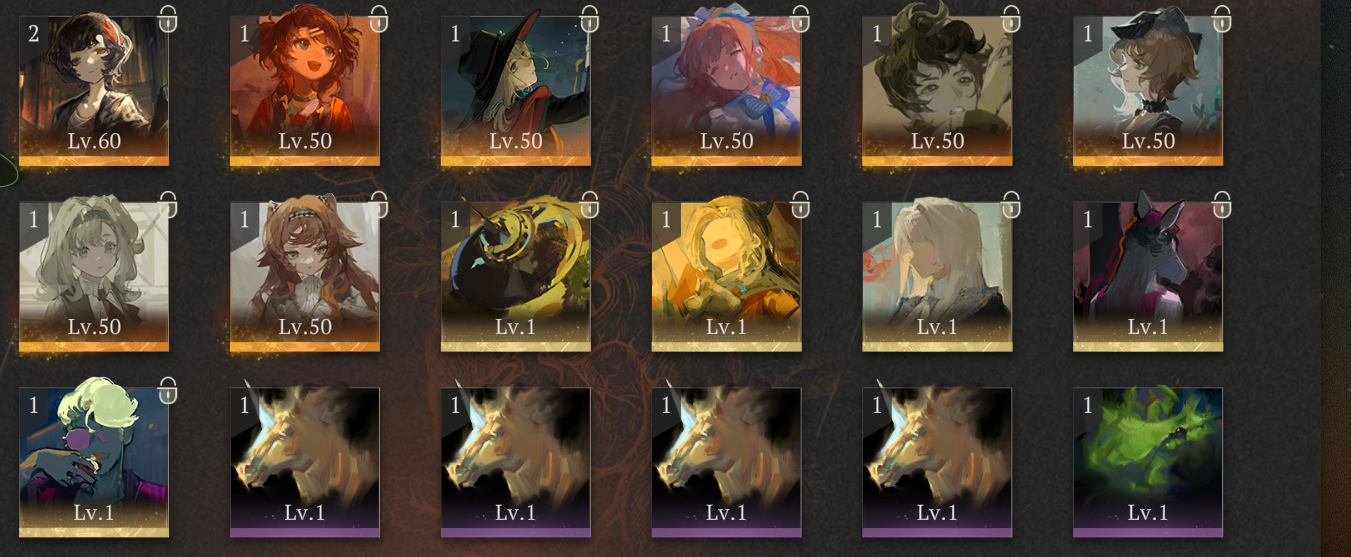Select the Lv.60 dark-haired girl card
The image size is (1351, 557).
94,90
